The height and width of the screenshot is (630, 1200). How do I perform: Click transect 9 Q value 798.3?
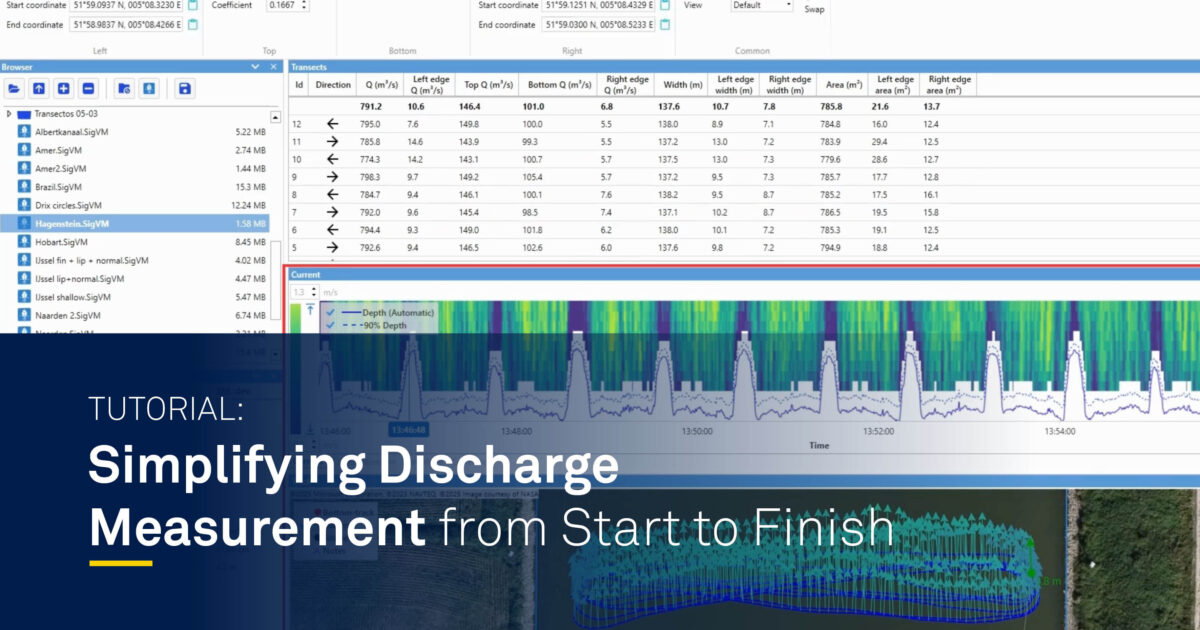pos(370,177)
